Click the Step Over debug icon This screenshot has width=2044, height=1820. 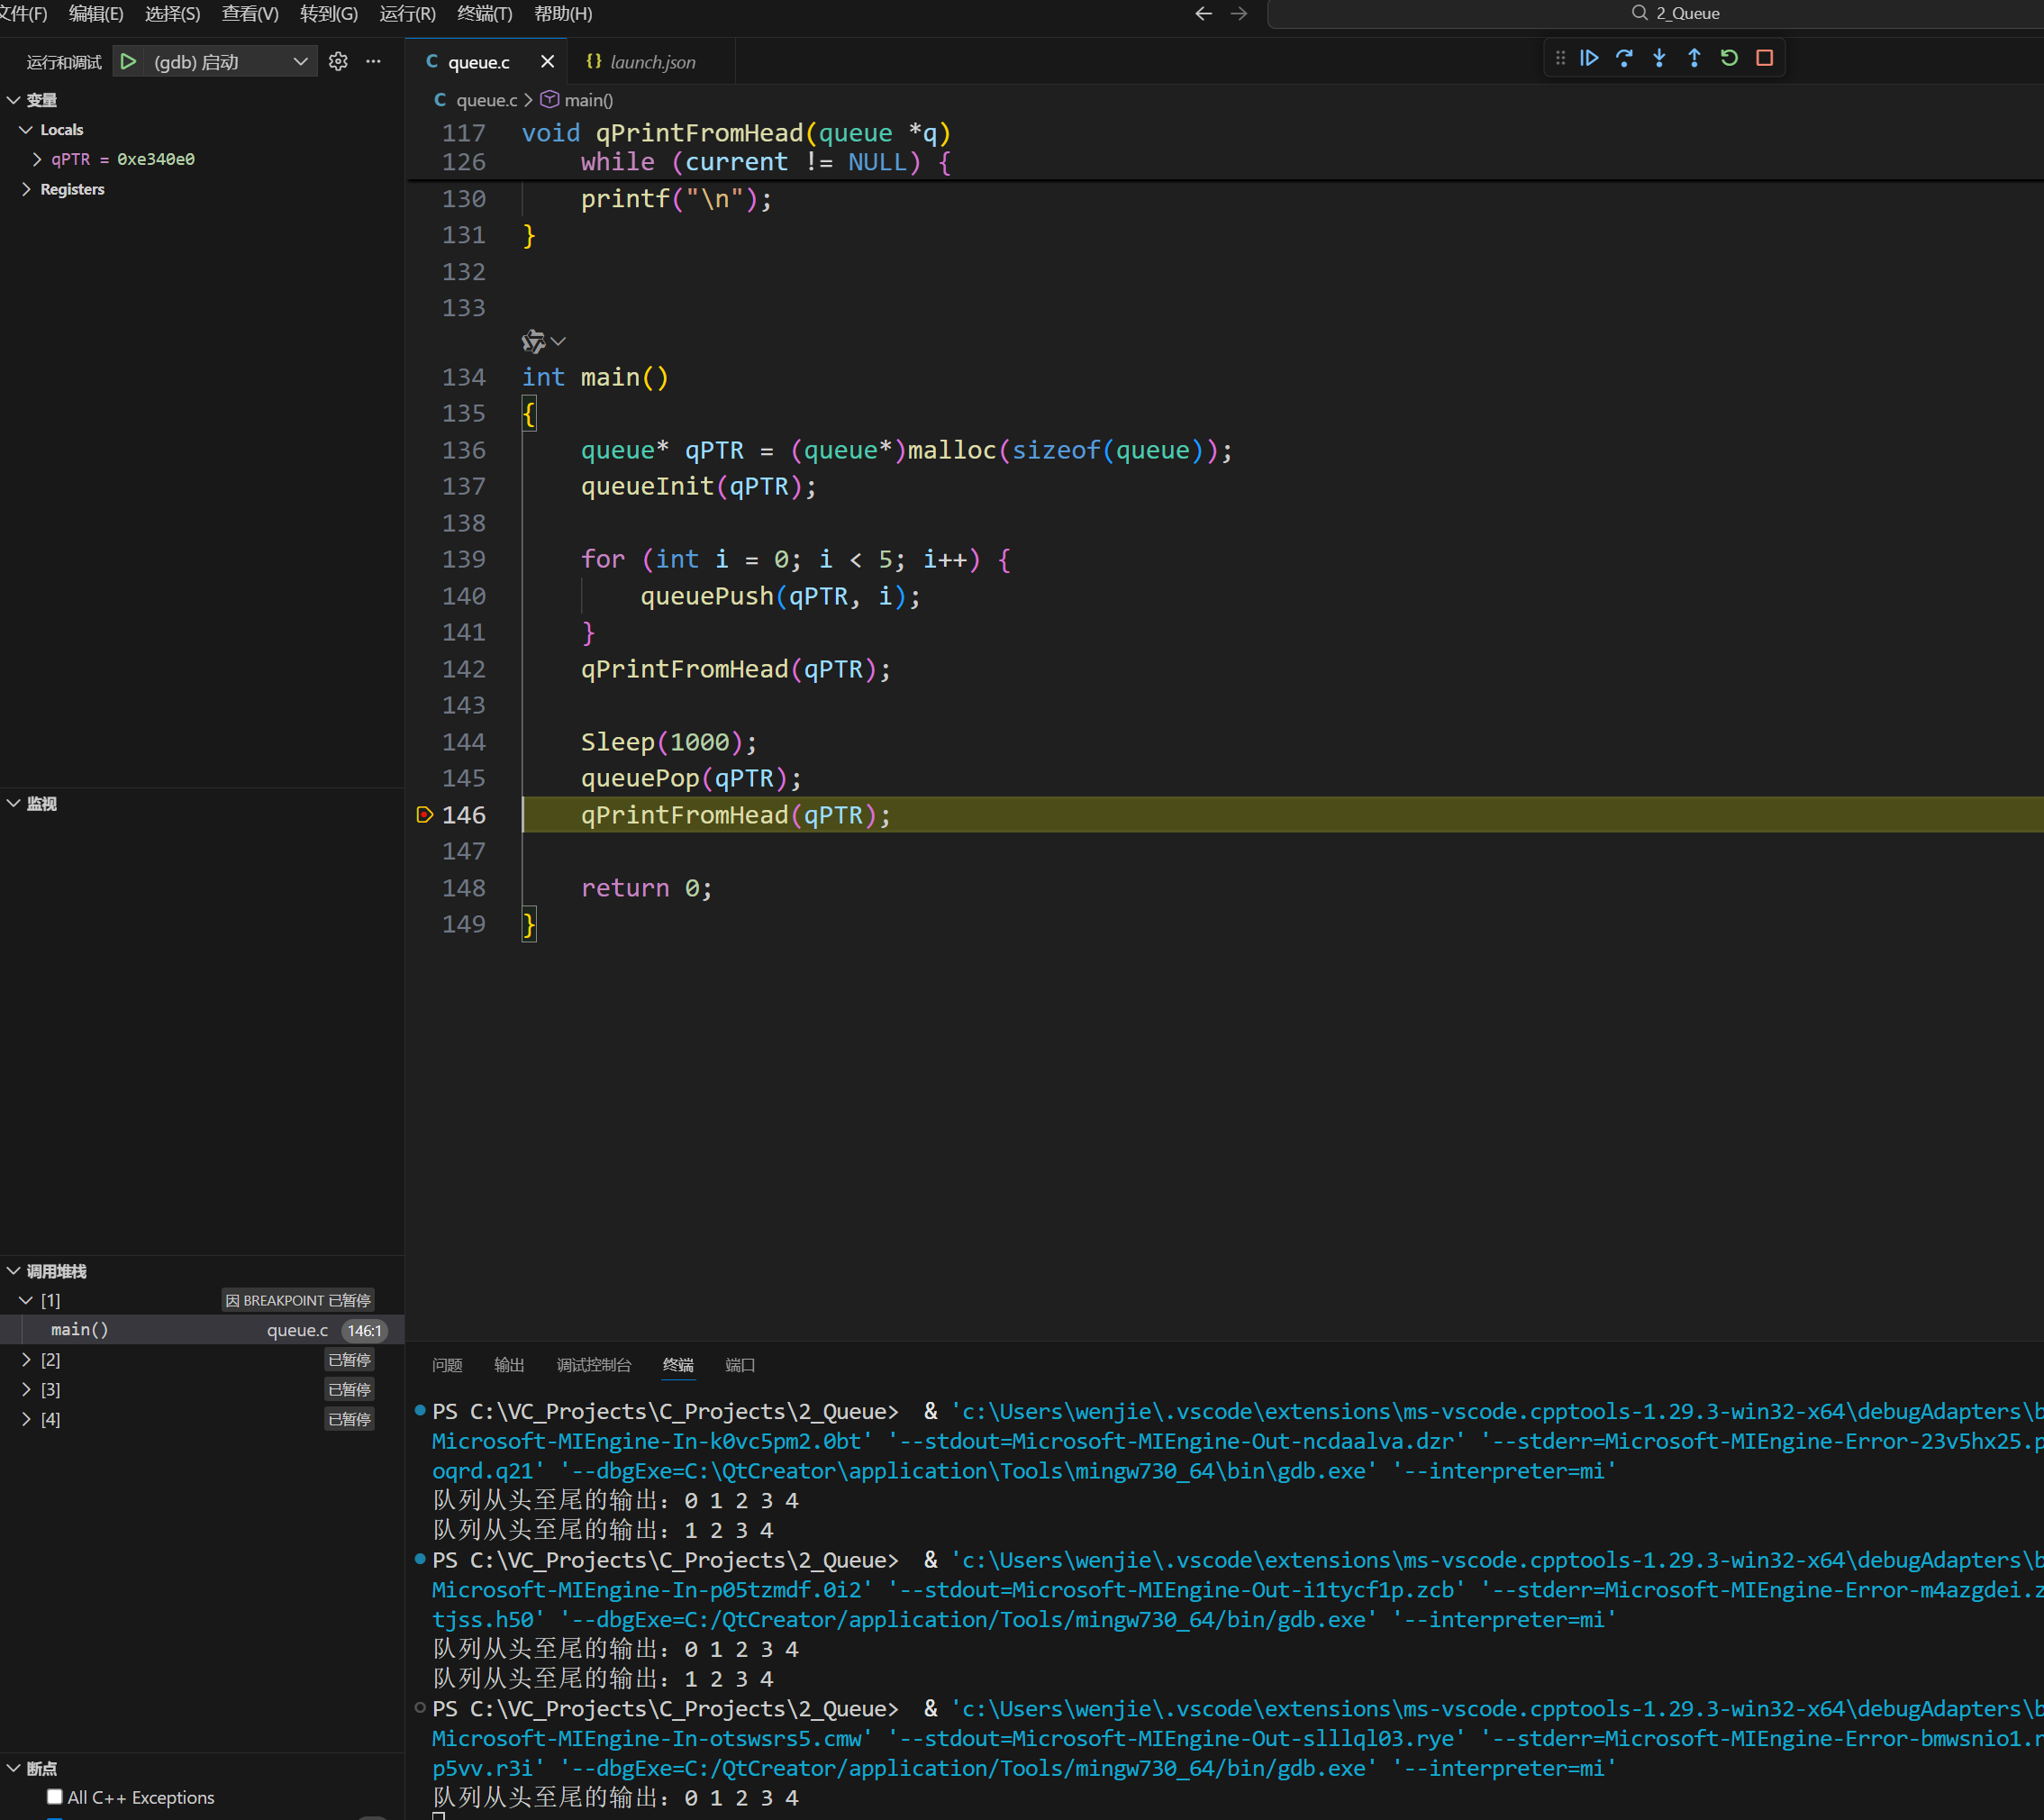tap(1624, 58)
